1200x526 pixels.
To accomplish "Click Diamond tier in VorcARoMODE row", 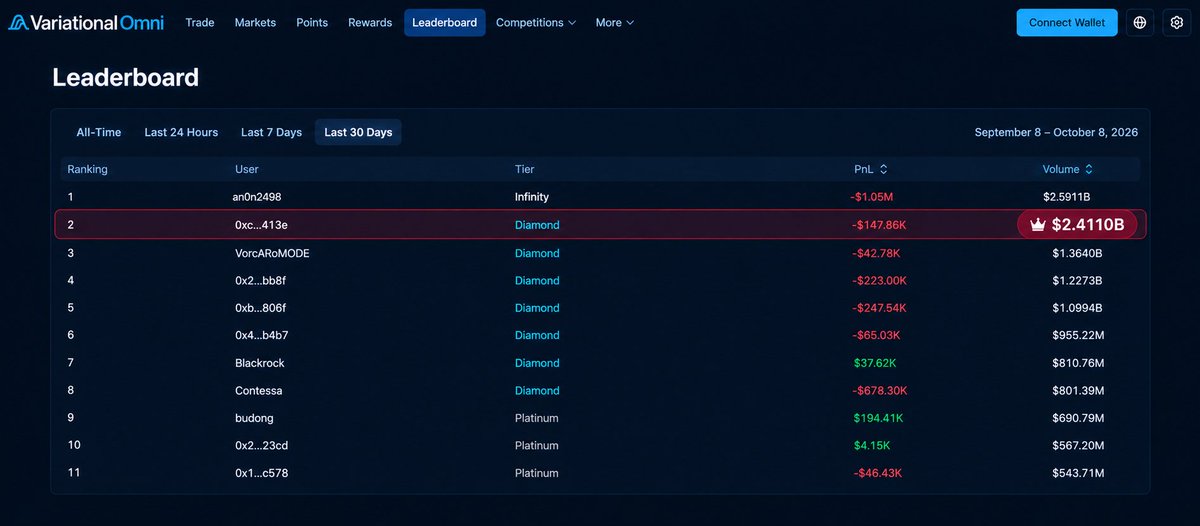I will tap(537, 253).
